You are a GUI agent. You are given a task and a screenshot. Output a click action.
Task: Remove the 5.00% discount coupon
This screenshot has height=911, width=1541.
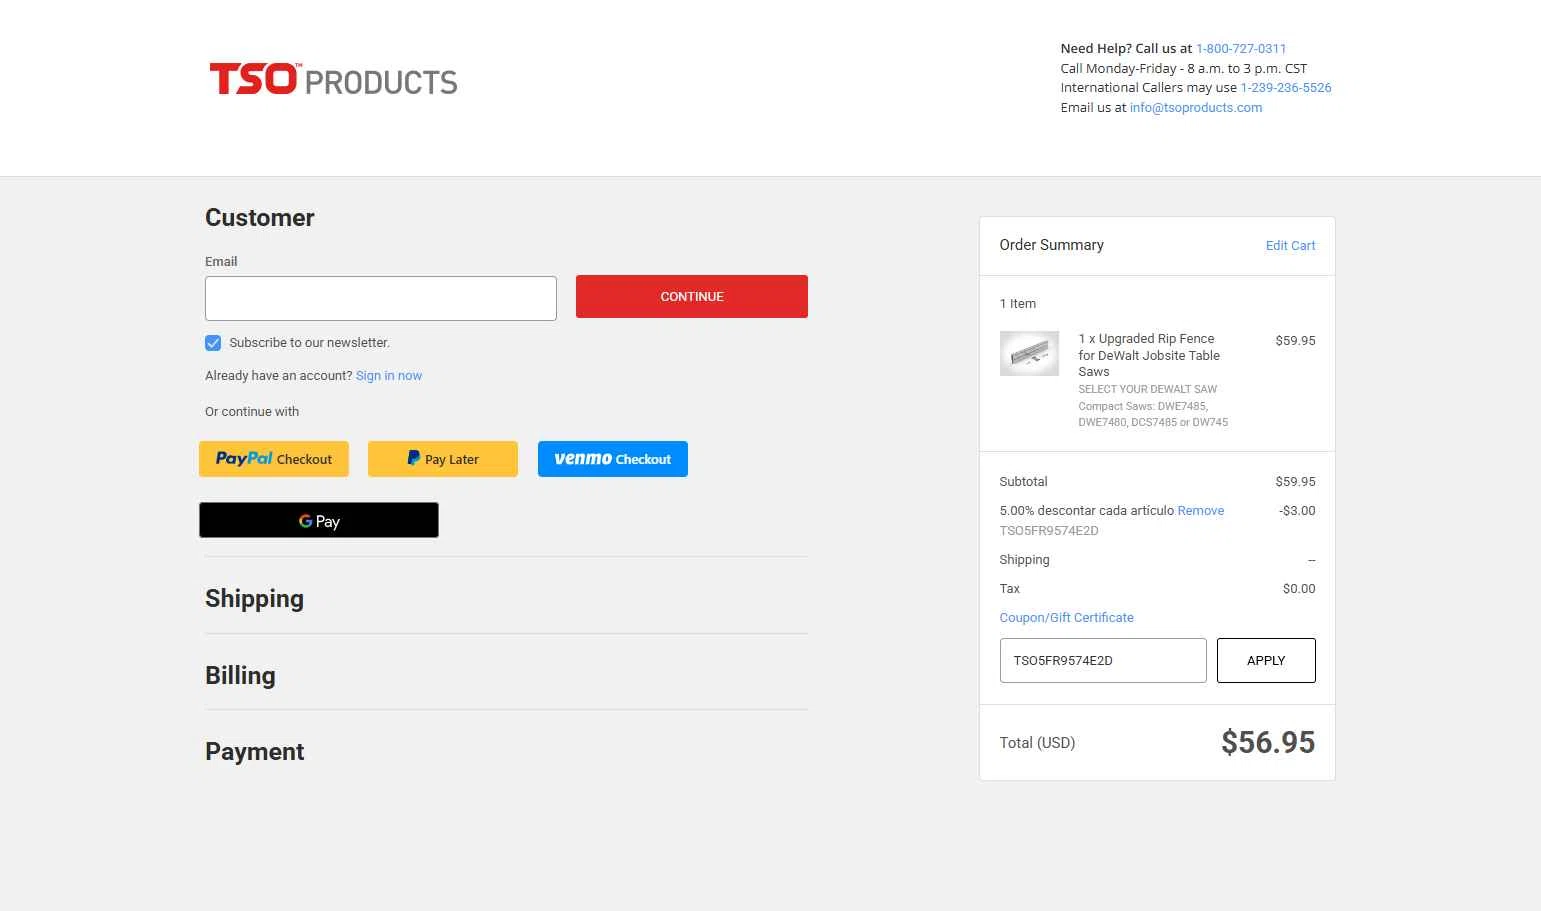click(x=1201, y=510)
